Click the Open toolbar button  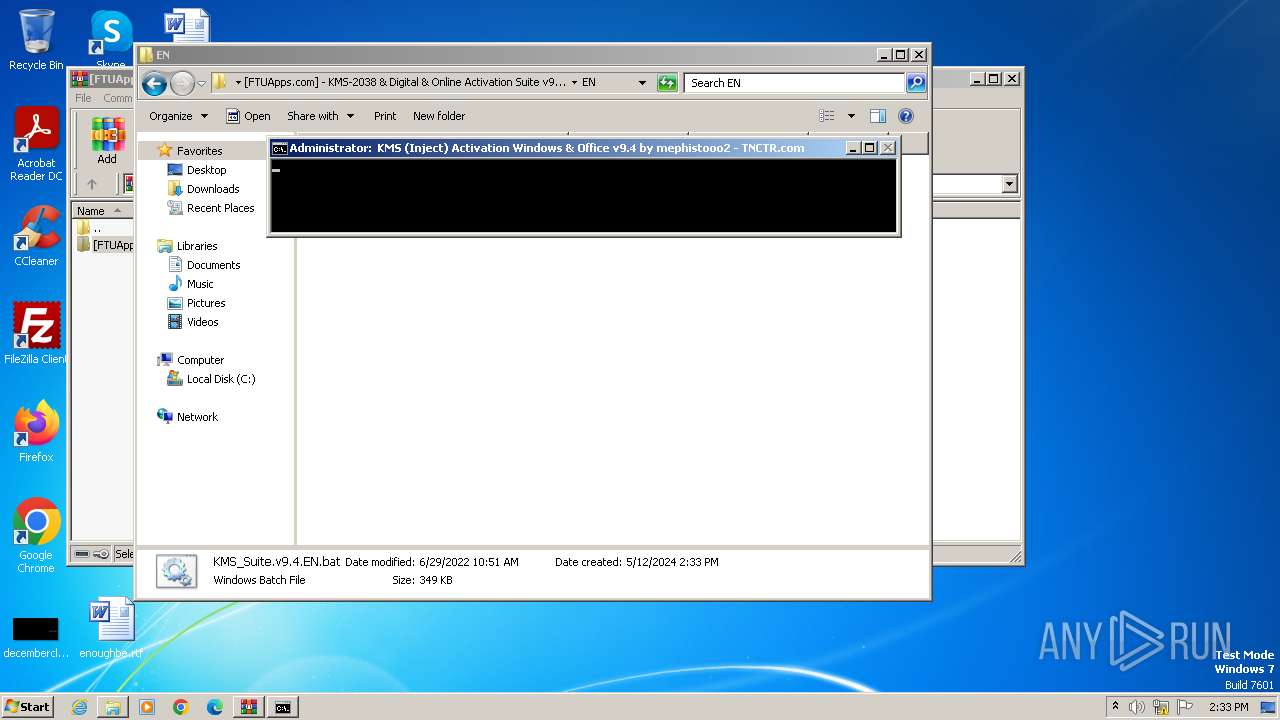click(x=248, y=116)
